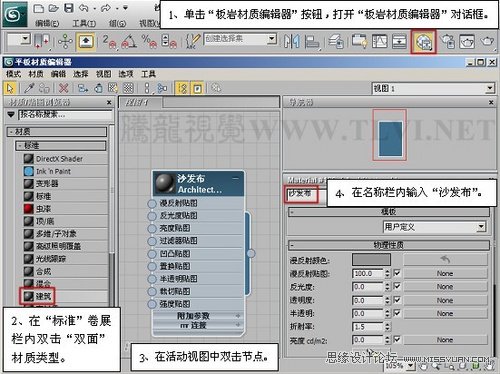500x374 pixels.
Task: Toggle the checkbox for 半透明 map
Action: tap(397, 313)
